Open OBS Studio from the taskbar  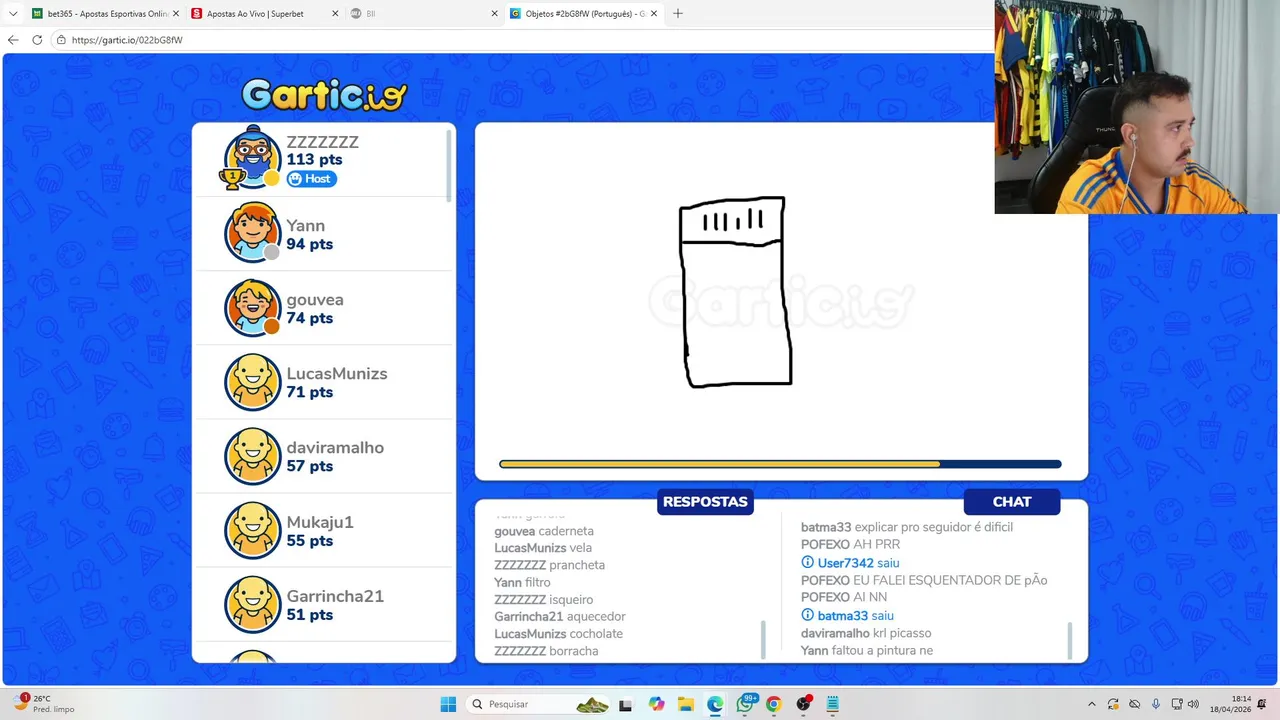tap(803, 704)
